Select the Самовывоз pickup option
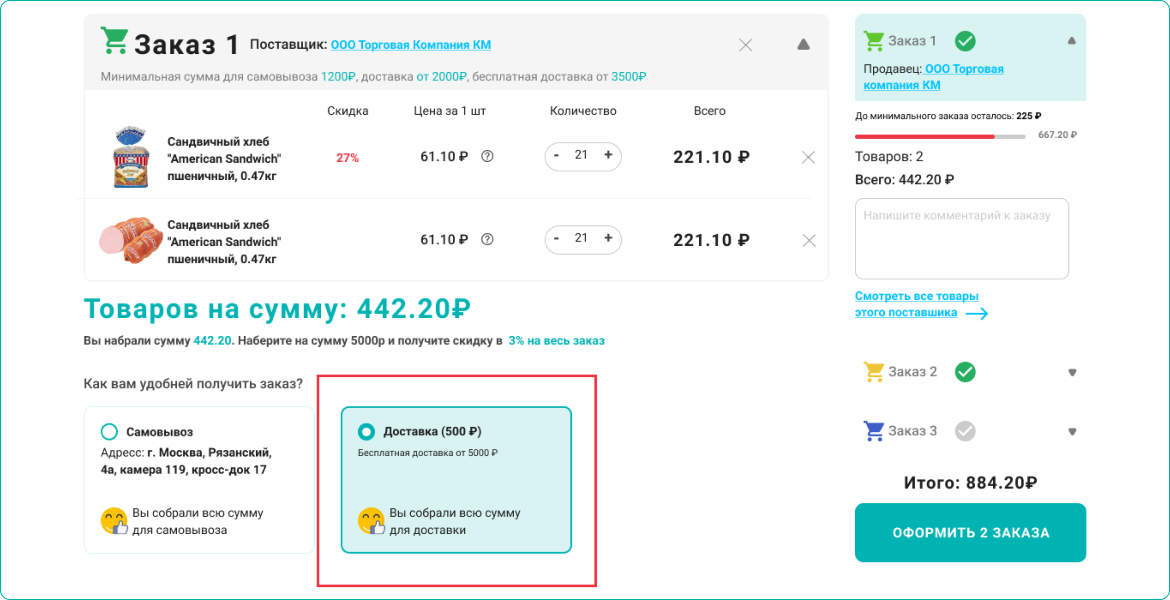 click(x=109, y=432)
